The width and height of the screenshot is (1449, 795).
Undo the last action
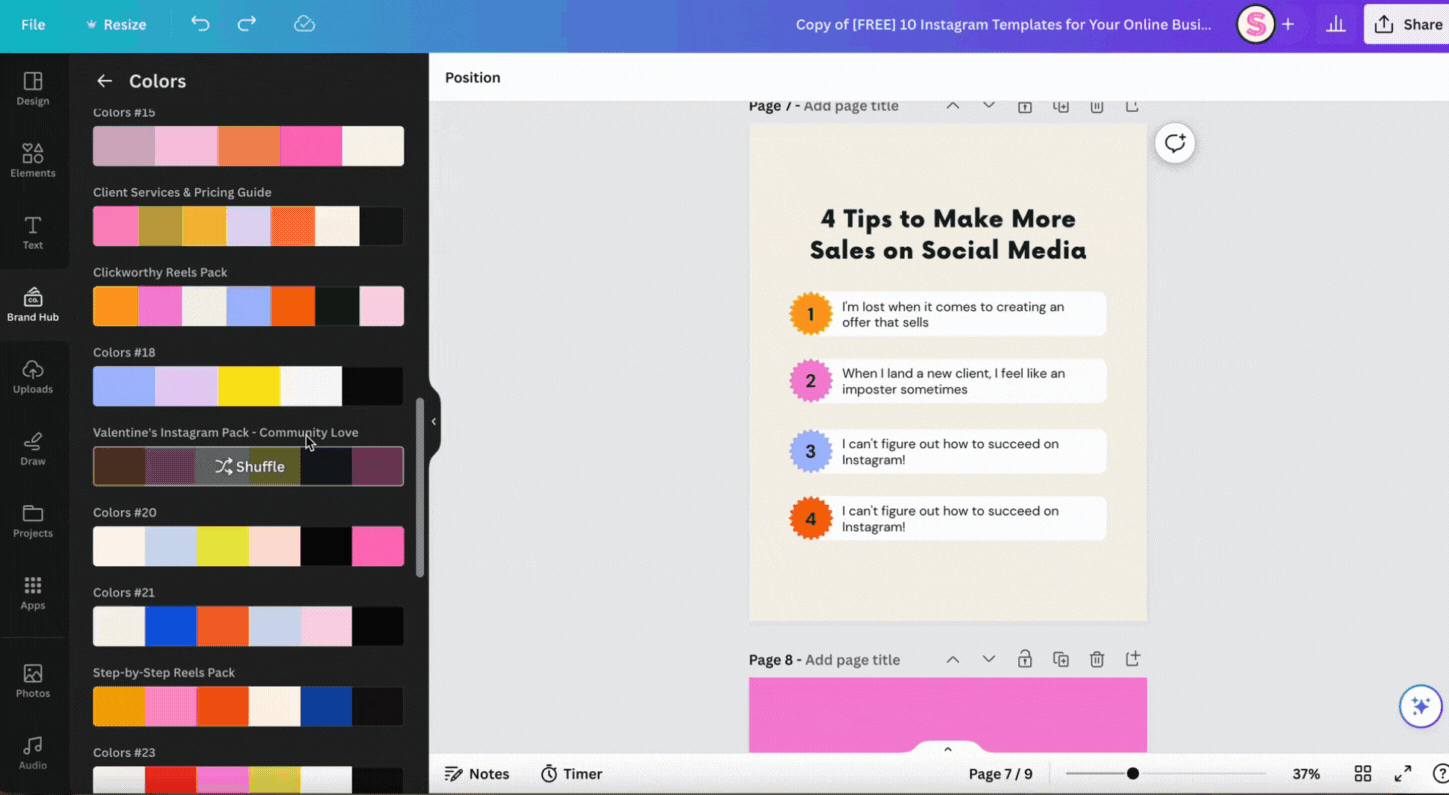(200, 24)
